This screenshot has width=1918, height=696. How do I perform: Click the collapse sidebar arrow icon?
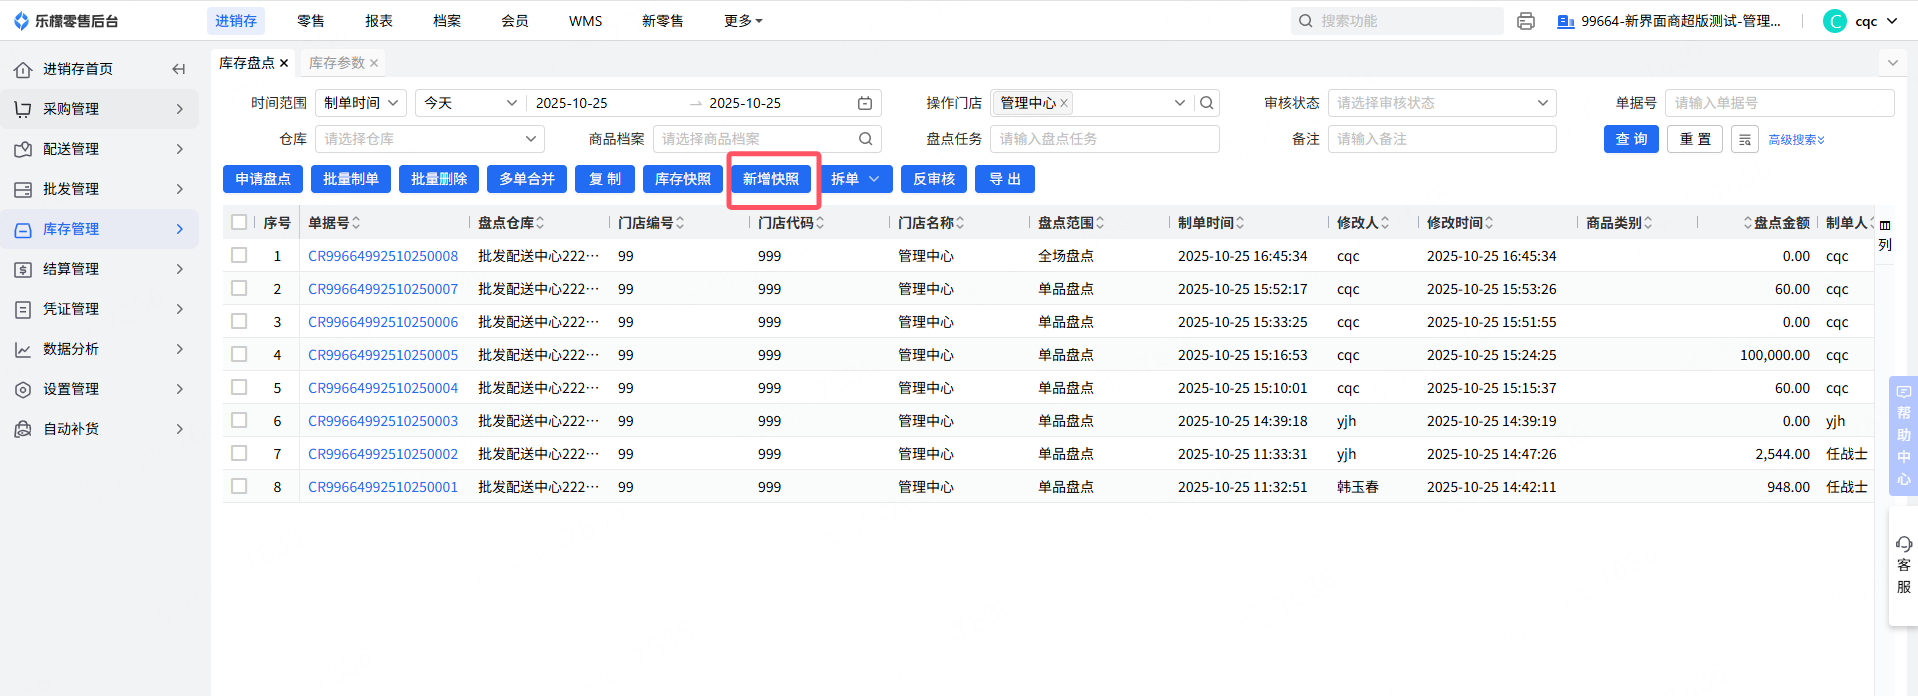178,69
